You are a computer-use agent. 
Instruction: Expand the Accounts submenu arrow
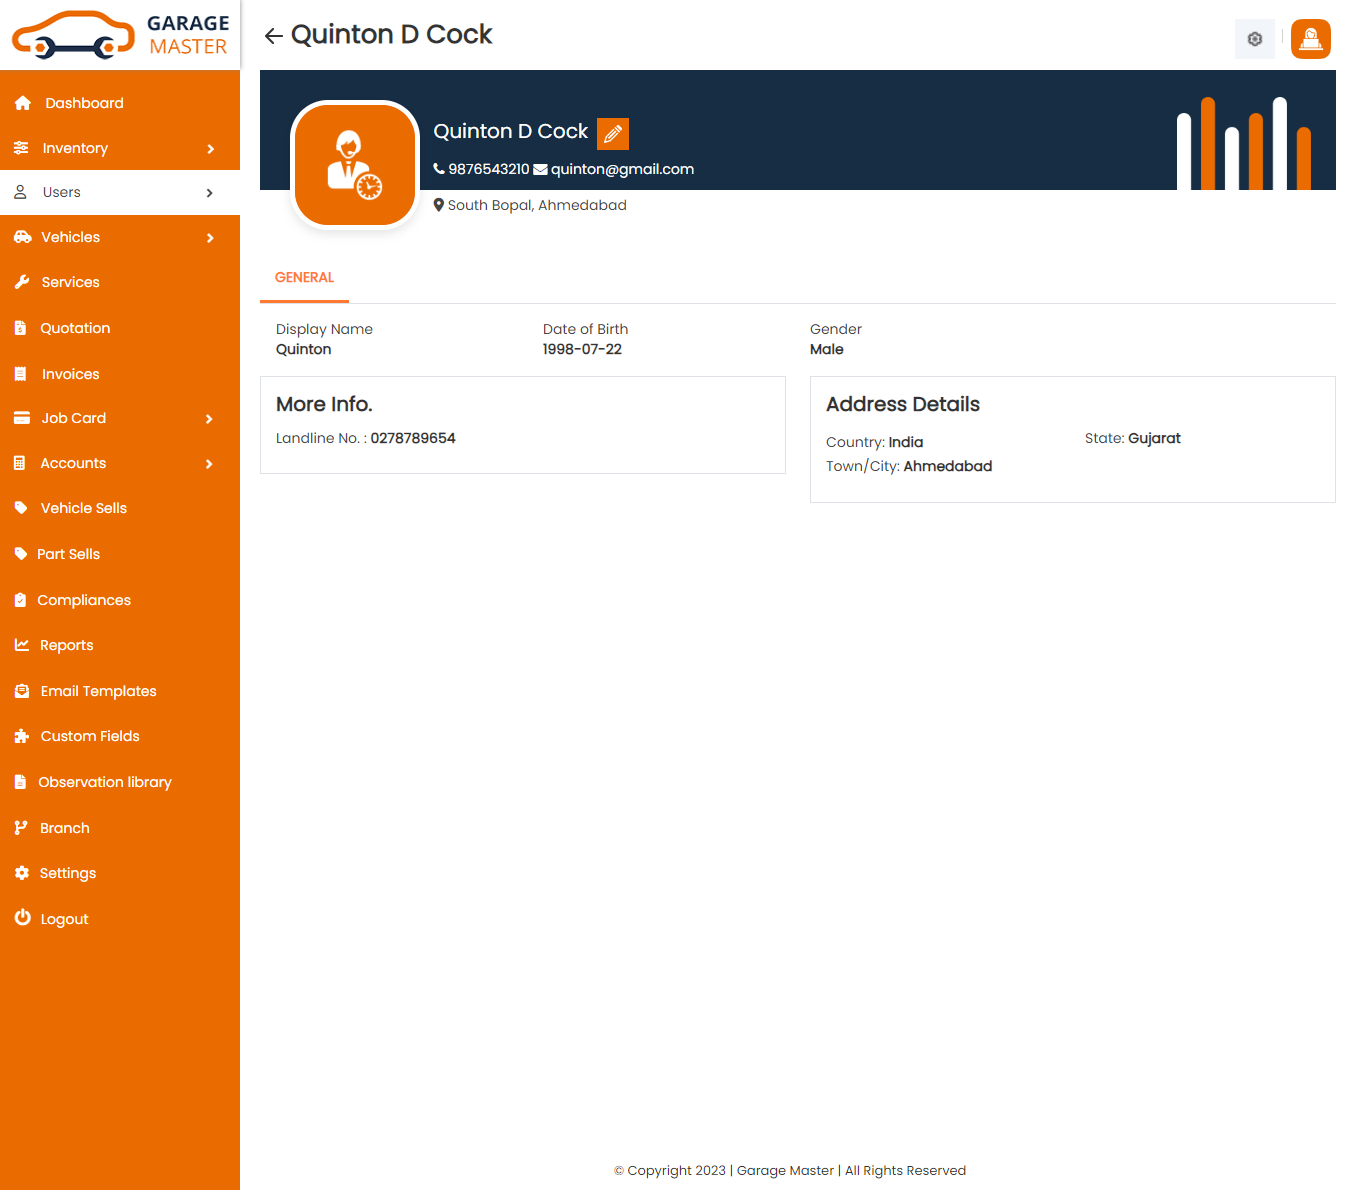(209, 464)
